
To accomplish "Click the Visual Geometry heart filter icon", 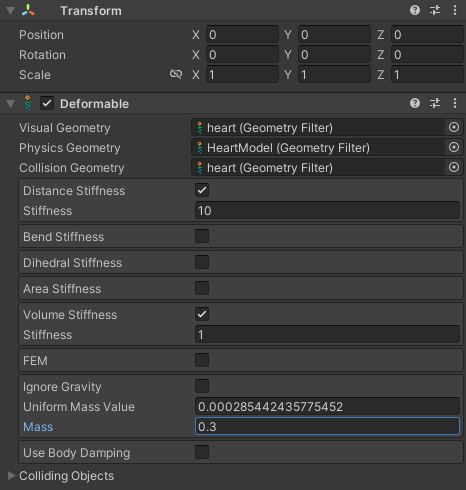I will pos(200,128).
